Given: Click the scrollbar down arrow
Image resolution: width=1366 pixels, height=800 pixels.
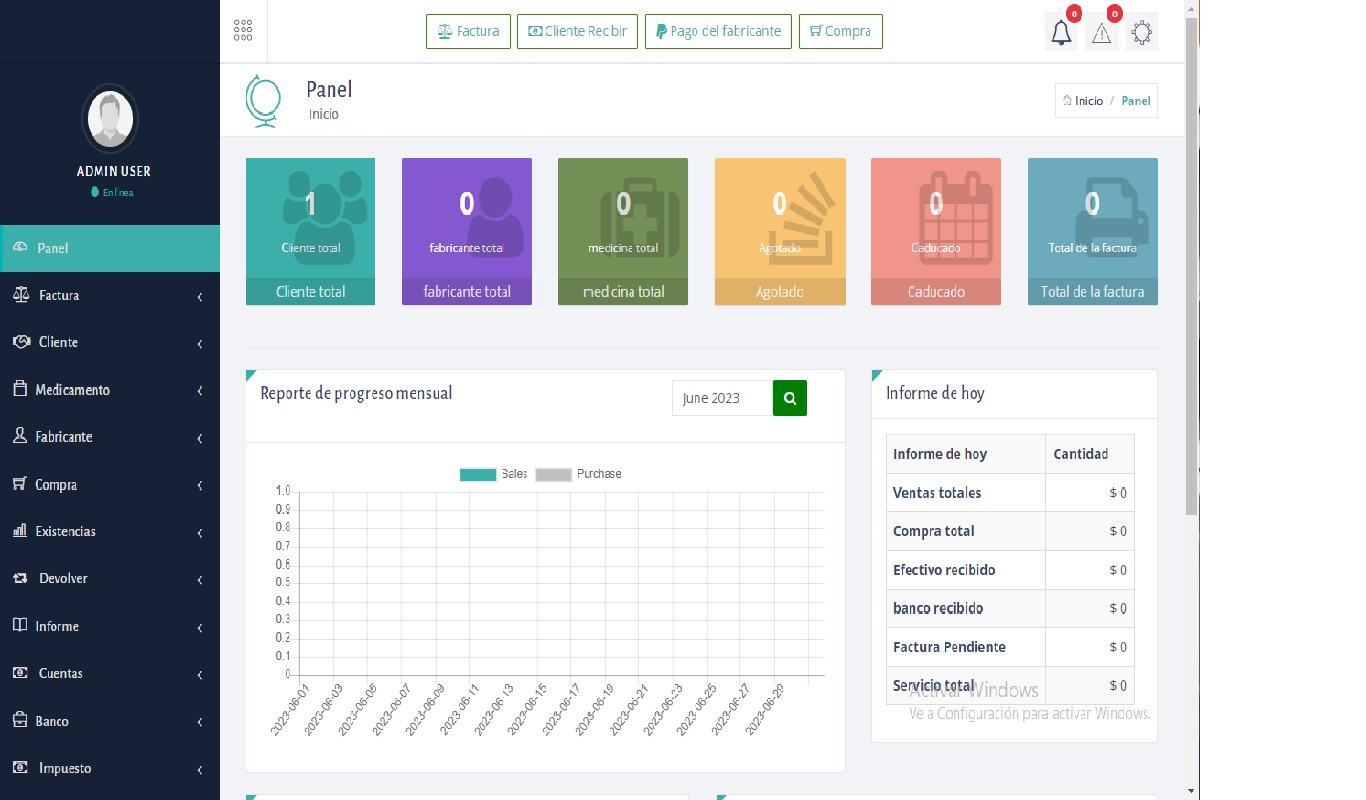Looking at the screenshot, I should [1191, 791].
